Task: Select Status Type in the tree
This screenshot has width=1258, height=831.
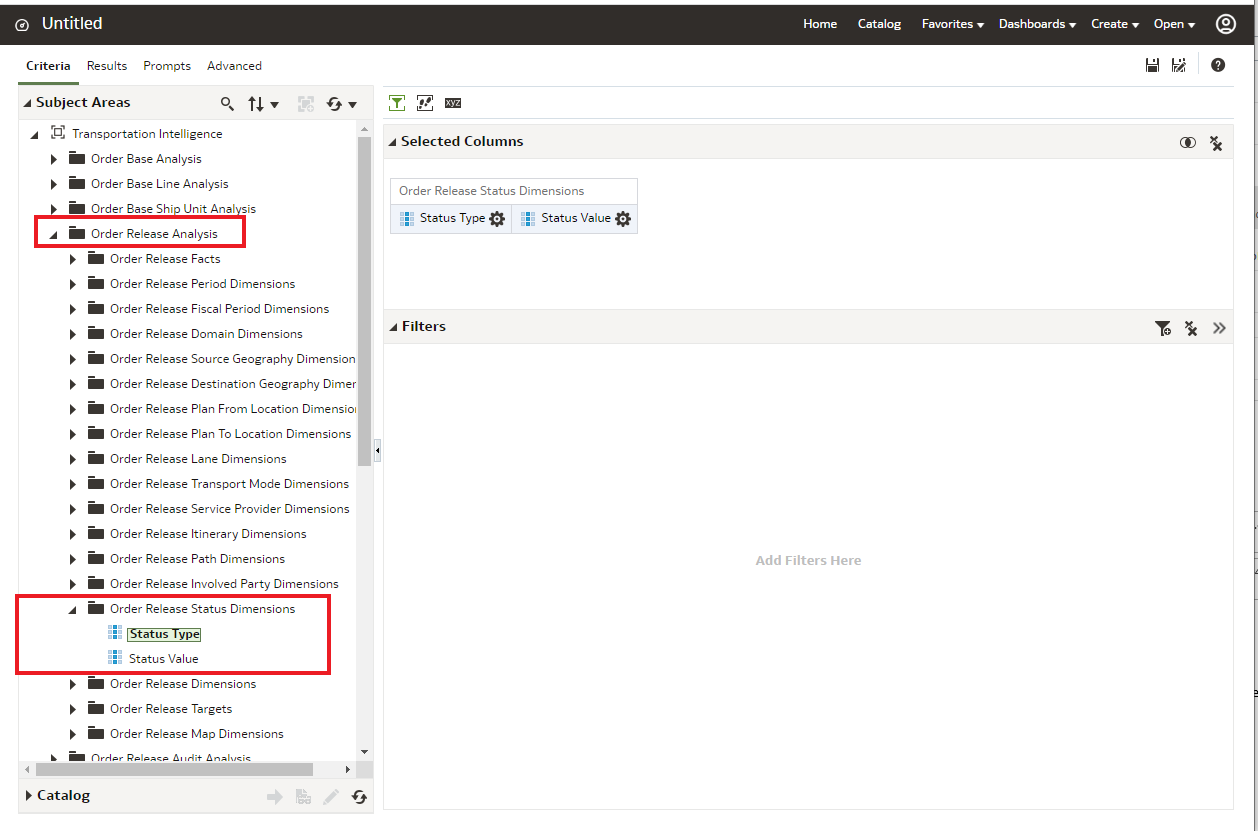Action: [x=164, y=634]
